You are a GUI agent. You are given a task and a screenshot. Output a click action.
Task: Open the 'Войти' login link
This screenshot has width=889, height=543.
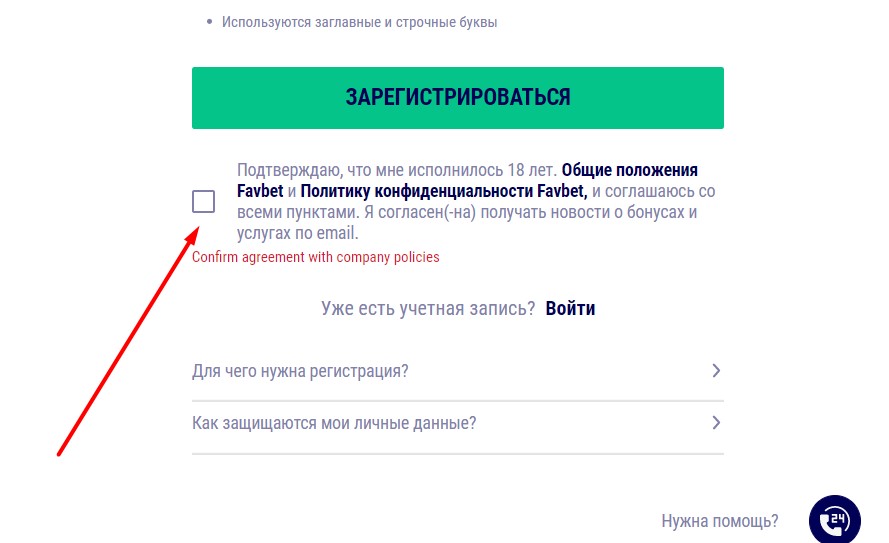click(570, 308)
